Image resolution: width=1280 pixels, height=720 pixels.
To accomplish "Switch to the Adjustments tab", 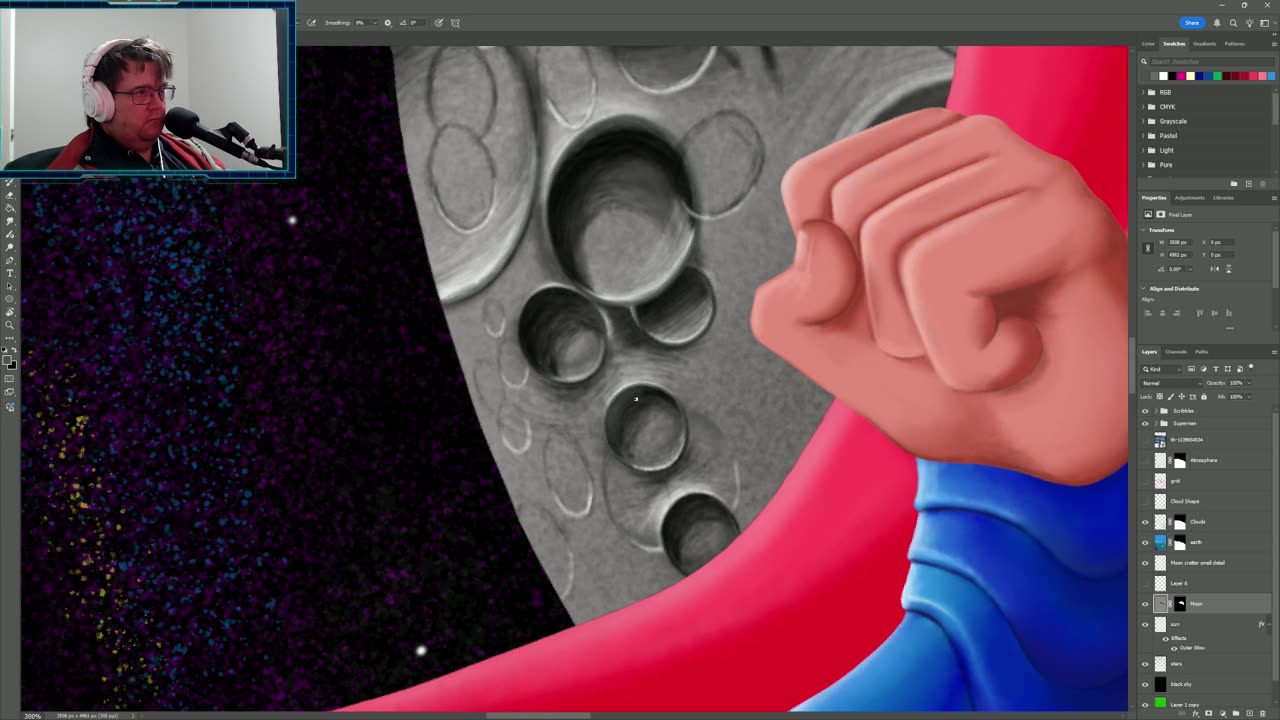I will (x=1189, y=198).
